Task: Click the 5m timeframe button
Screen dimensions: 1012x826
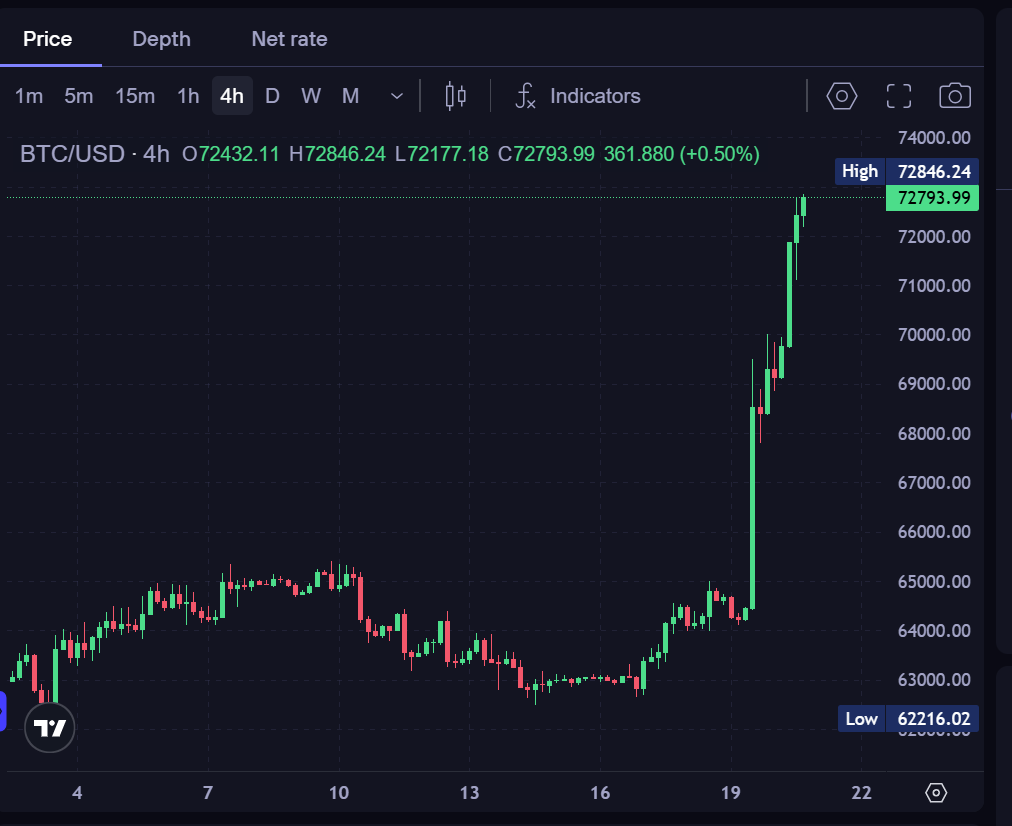Action: 78,96
